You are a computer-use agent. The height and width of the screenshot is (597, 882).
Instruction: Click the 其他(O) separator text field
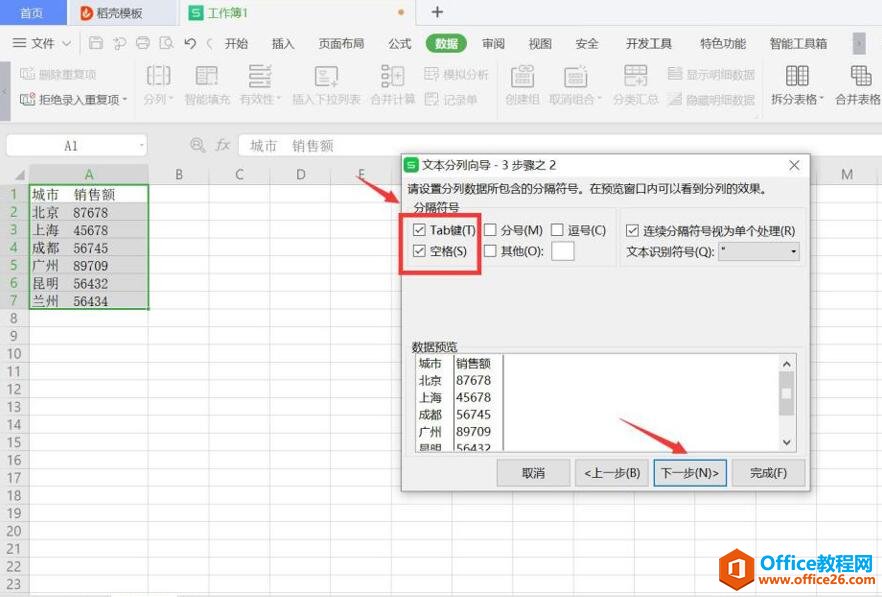pyautogui.click(x=562, y=251)
